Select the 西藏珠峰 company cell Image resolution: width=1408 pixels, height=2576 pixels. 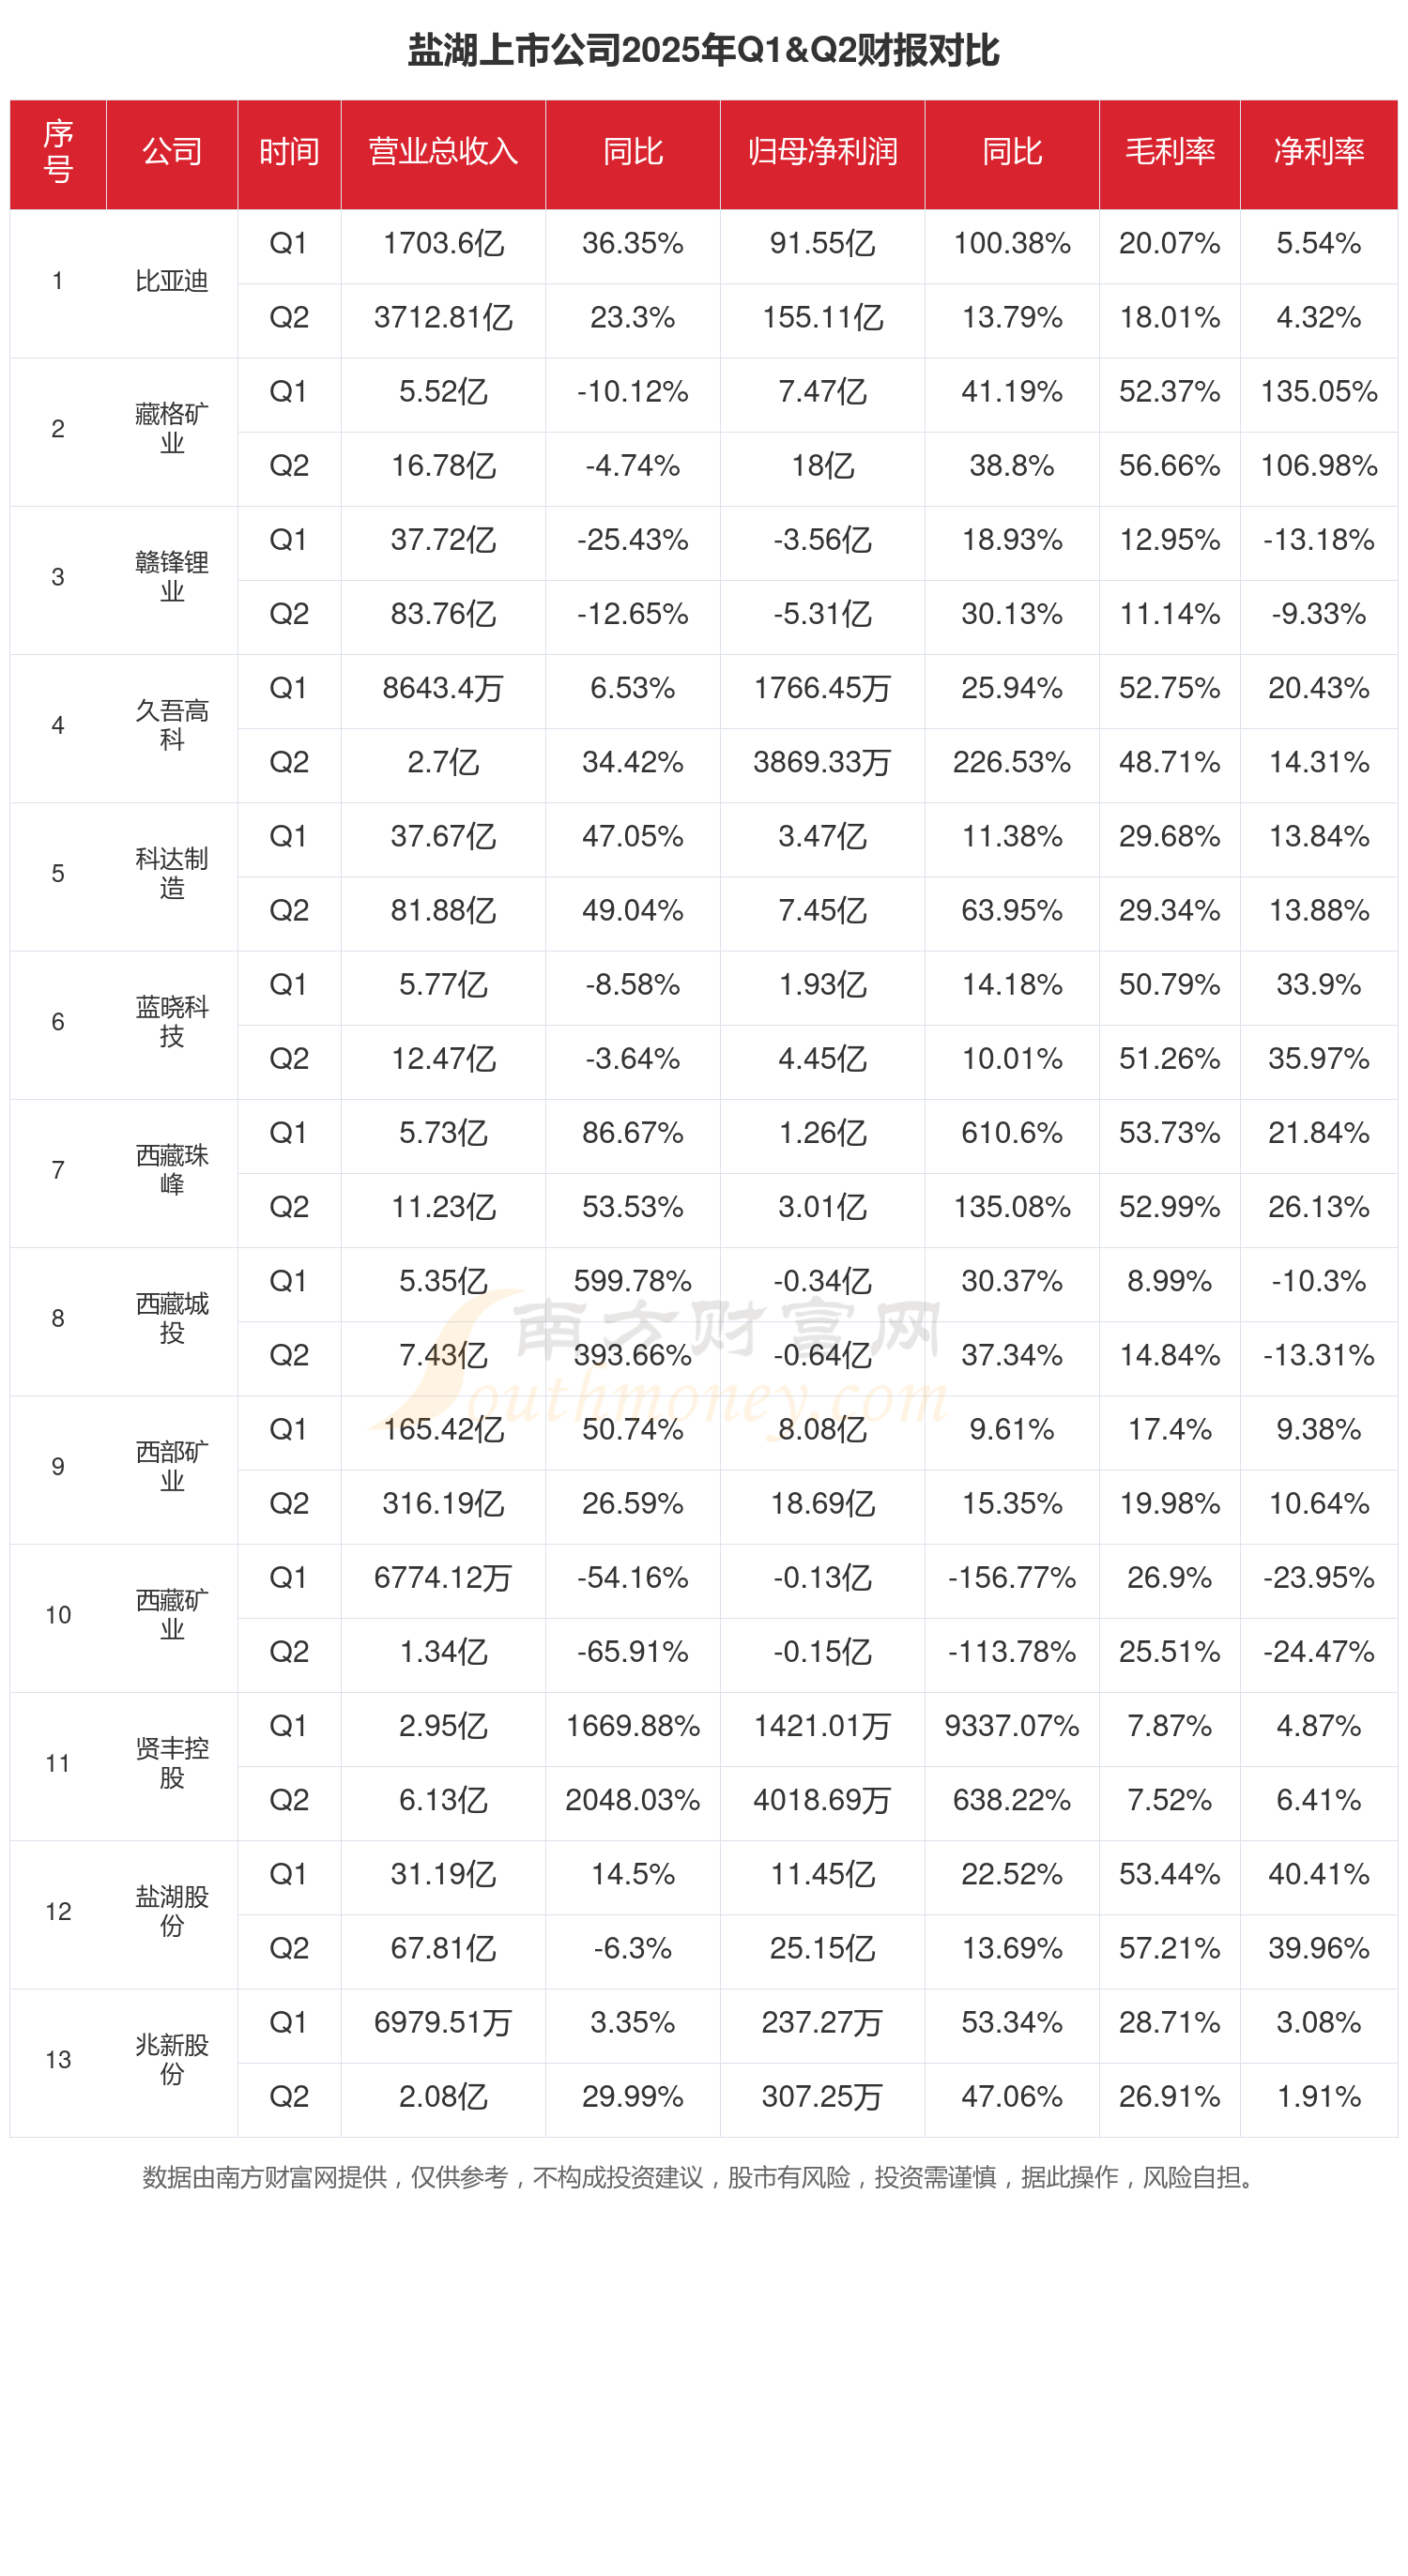coord(172,1170)
